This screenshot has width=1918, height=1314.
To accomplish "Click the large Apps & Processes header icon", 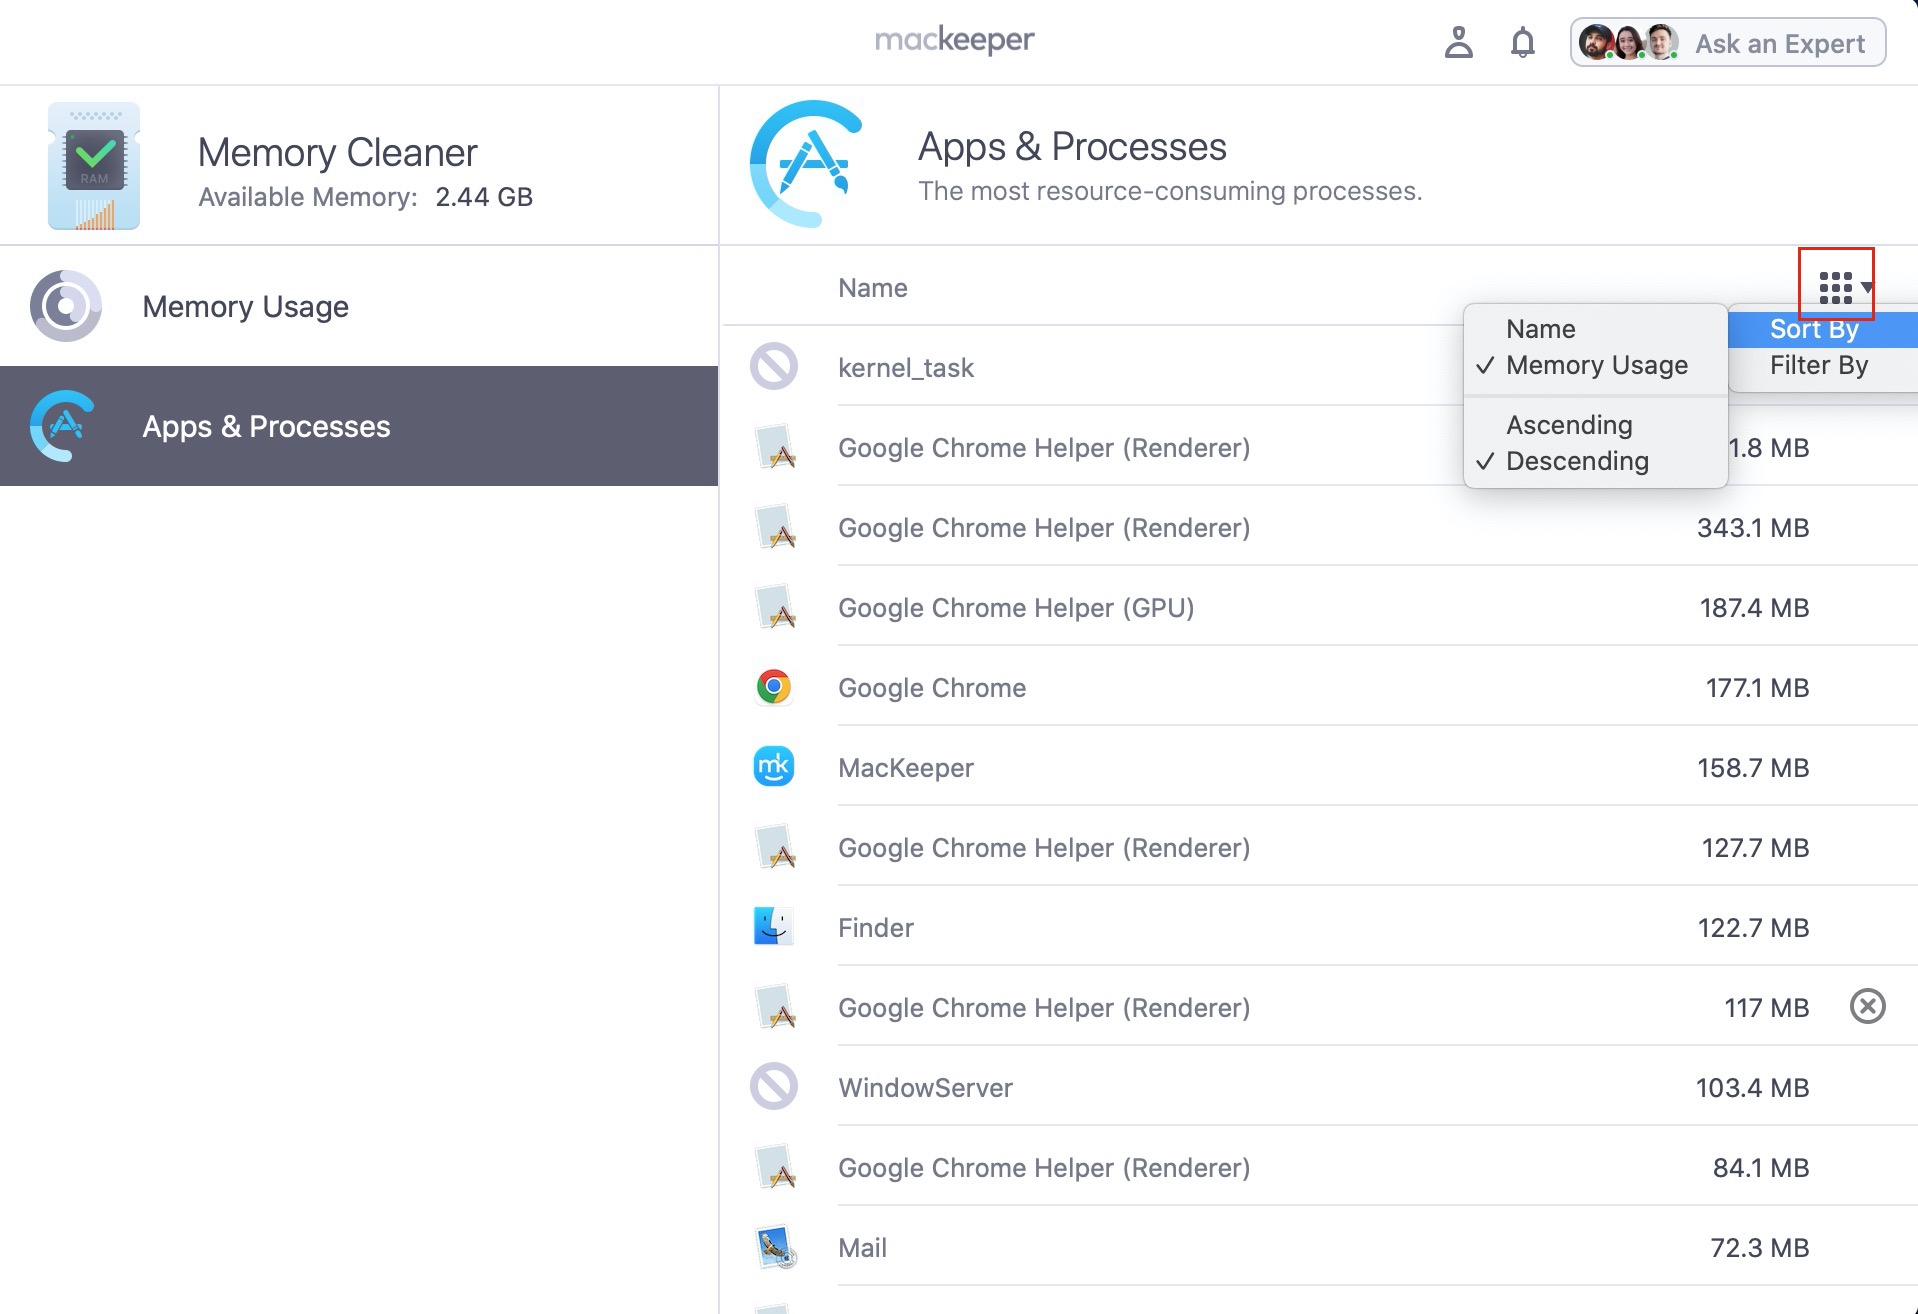I will tap(806, 163).
